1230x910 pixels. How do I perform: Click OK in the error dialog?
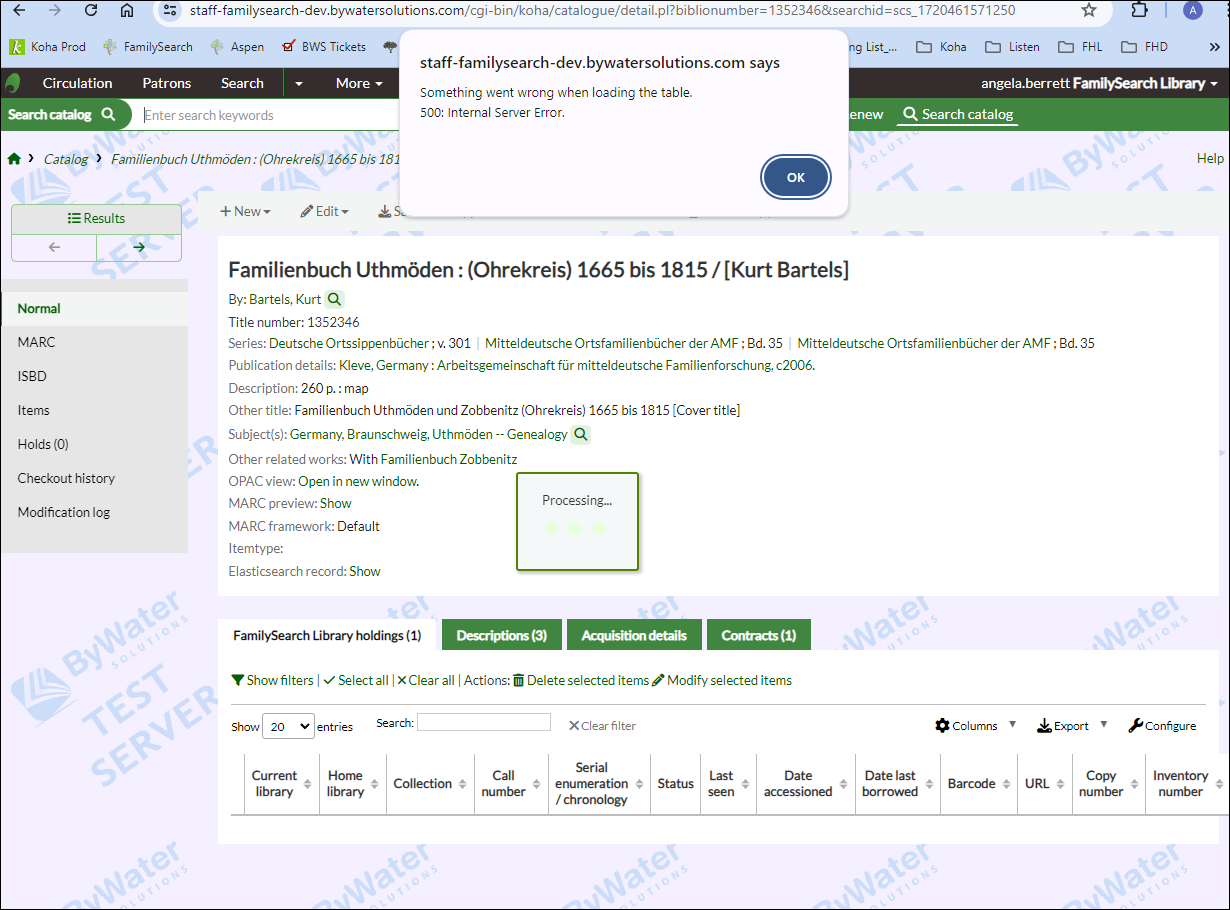coord(795,177)
